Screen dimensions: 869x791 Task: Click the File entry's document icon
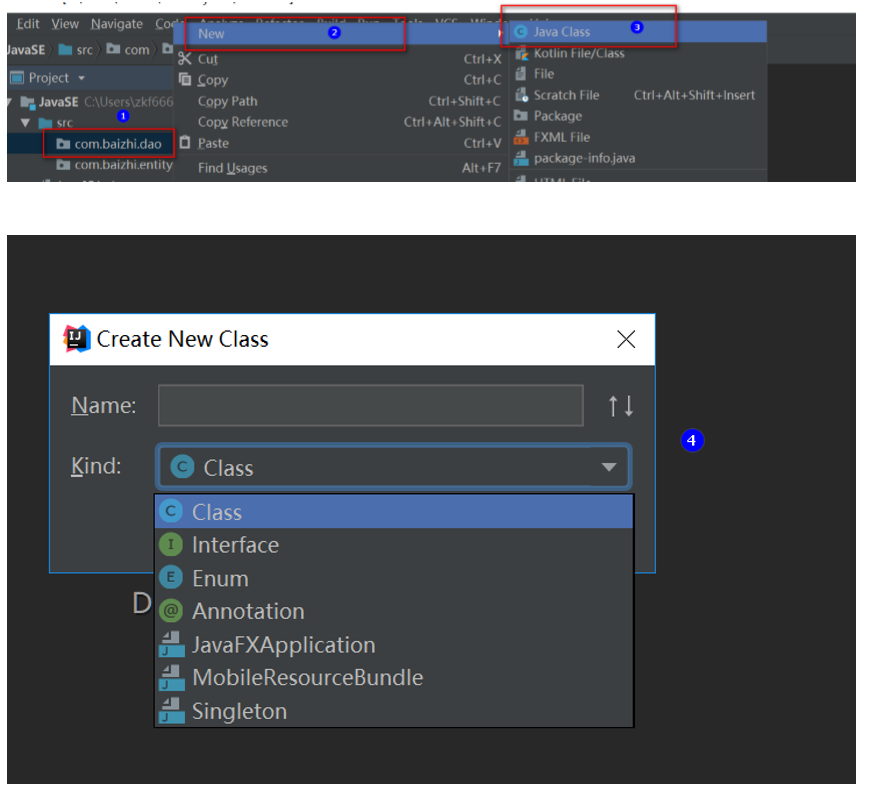point(520,73)
